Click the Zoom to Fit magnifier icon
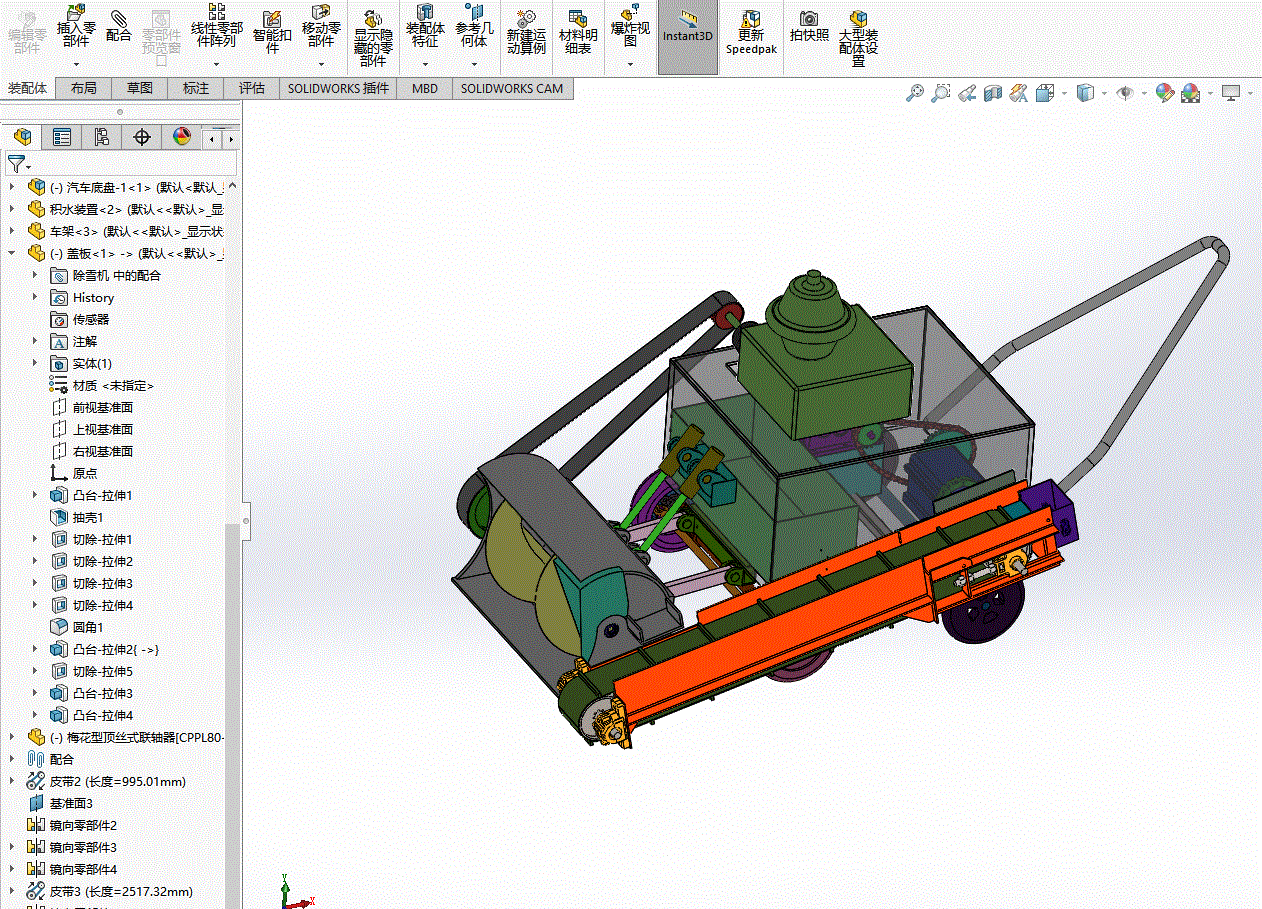This screenshot has width=1262, height=909. 914,93
